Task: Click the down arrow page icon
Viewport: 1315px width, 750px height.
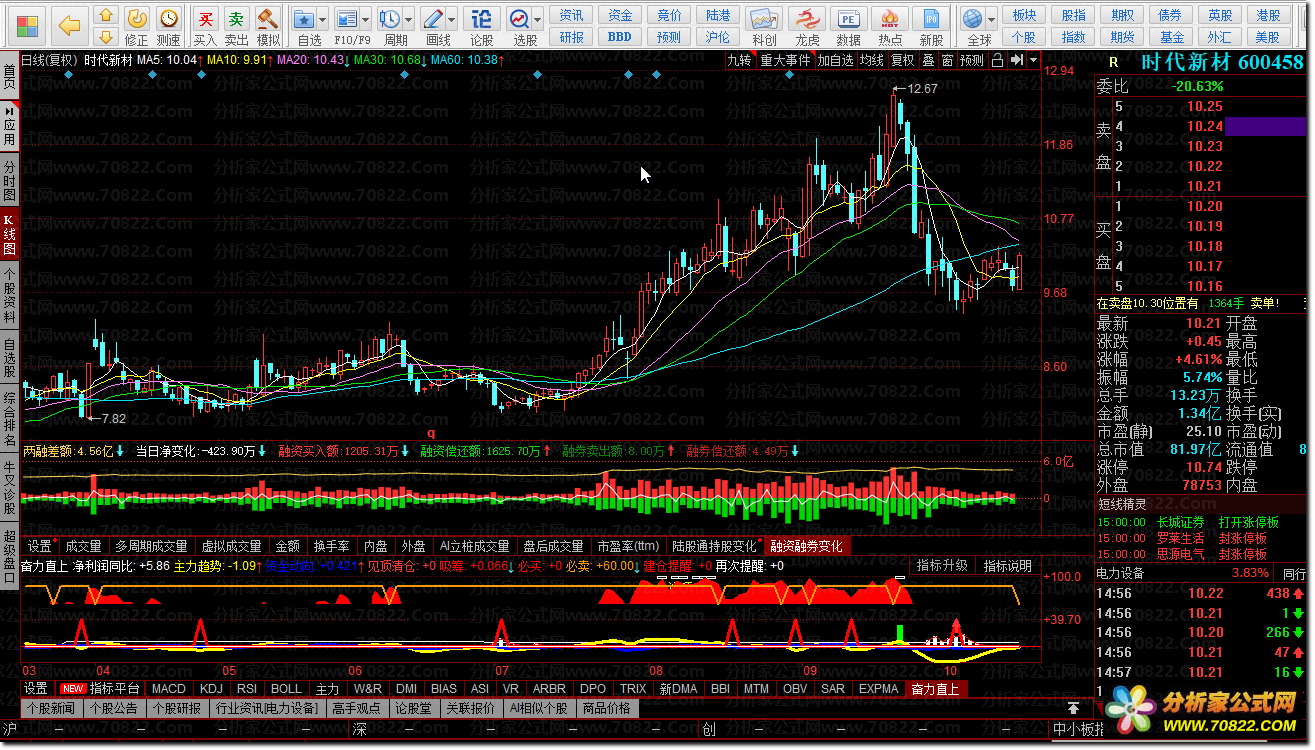Action: pyautogui.click(x=104, y=38)
